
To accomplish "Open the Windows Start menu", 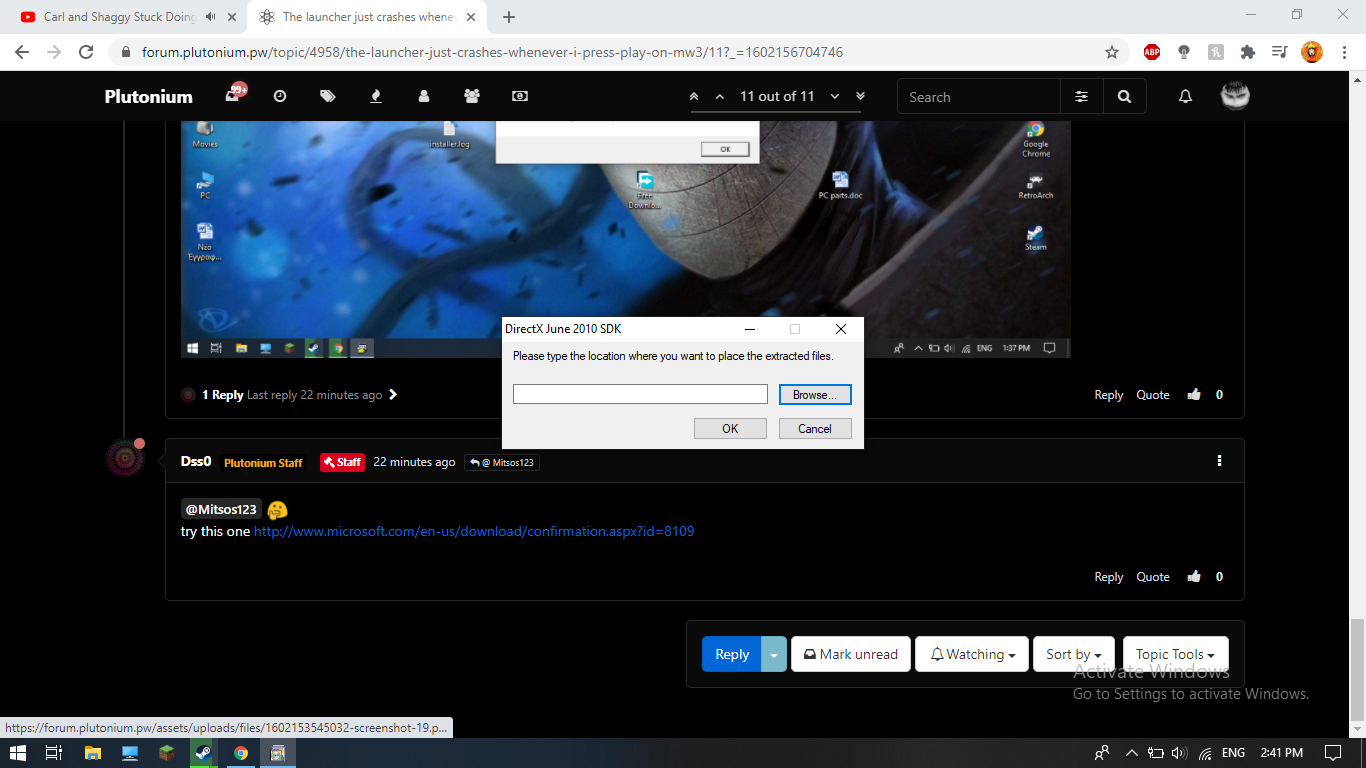I will (18, 753).
